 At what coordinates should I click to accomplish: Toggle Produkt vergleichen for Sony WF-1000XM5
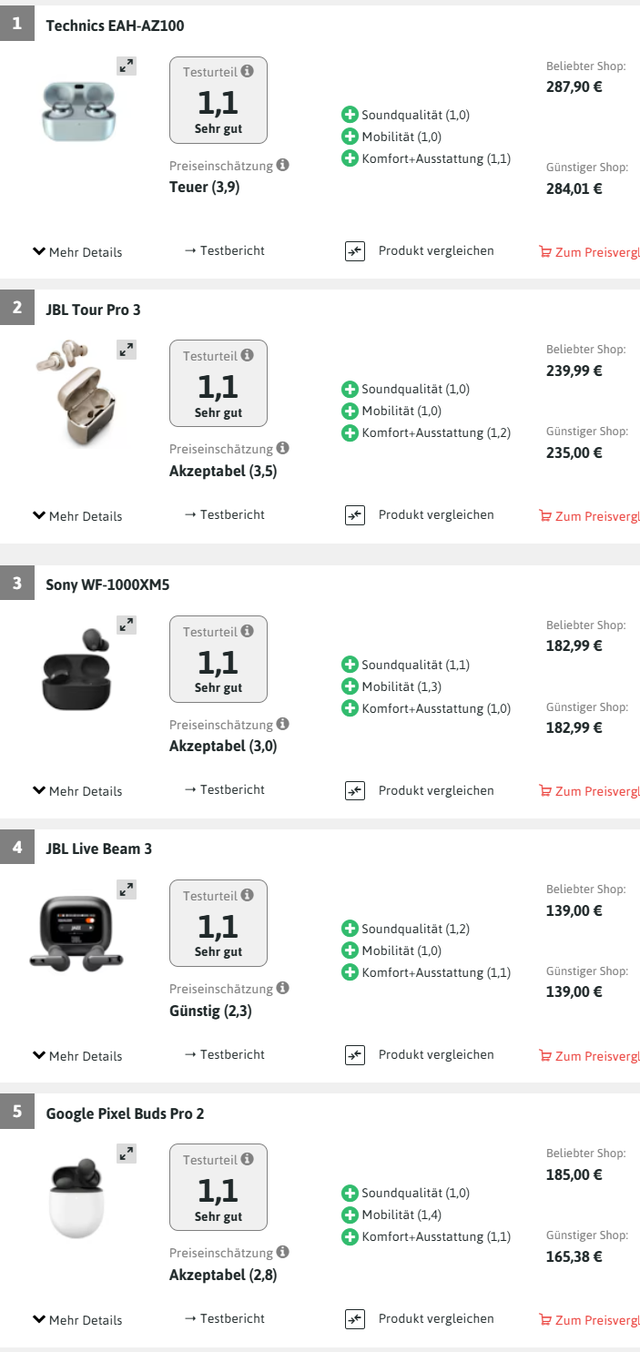[355, 790]
